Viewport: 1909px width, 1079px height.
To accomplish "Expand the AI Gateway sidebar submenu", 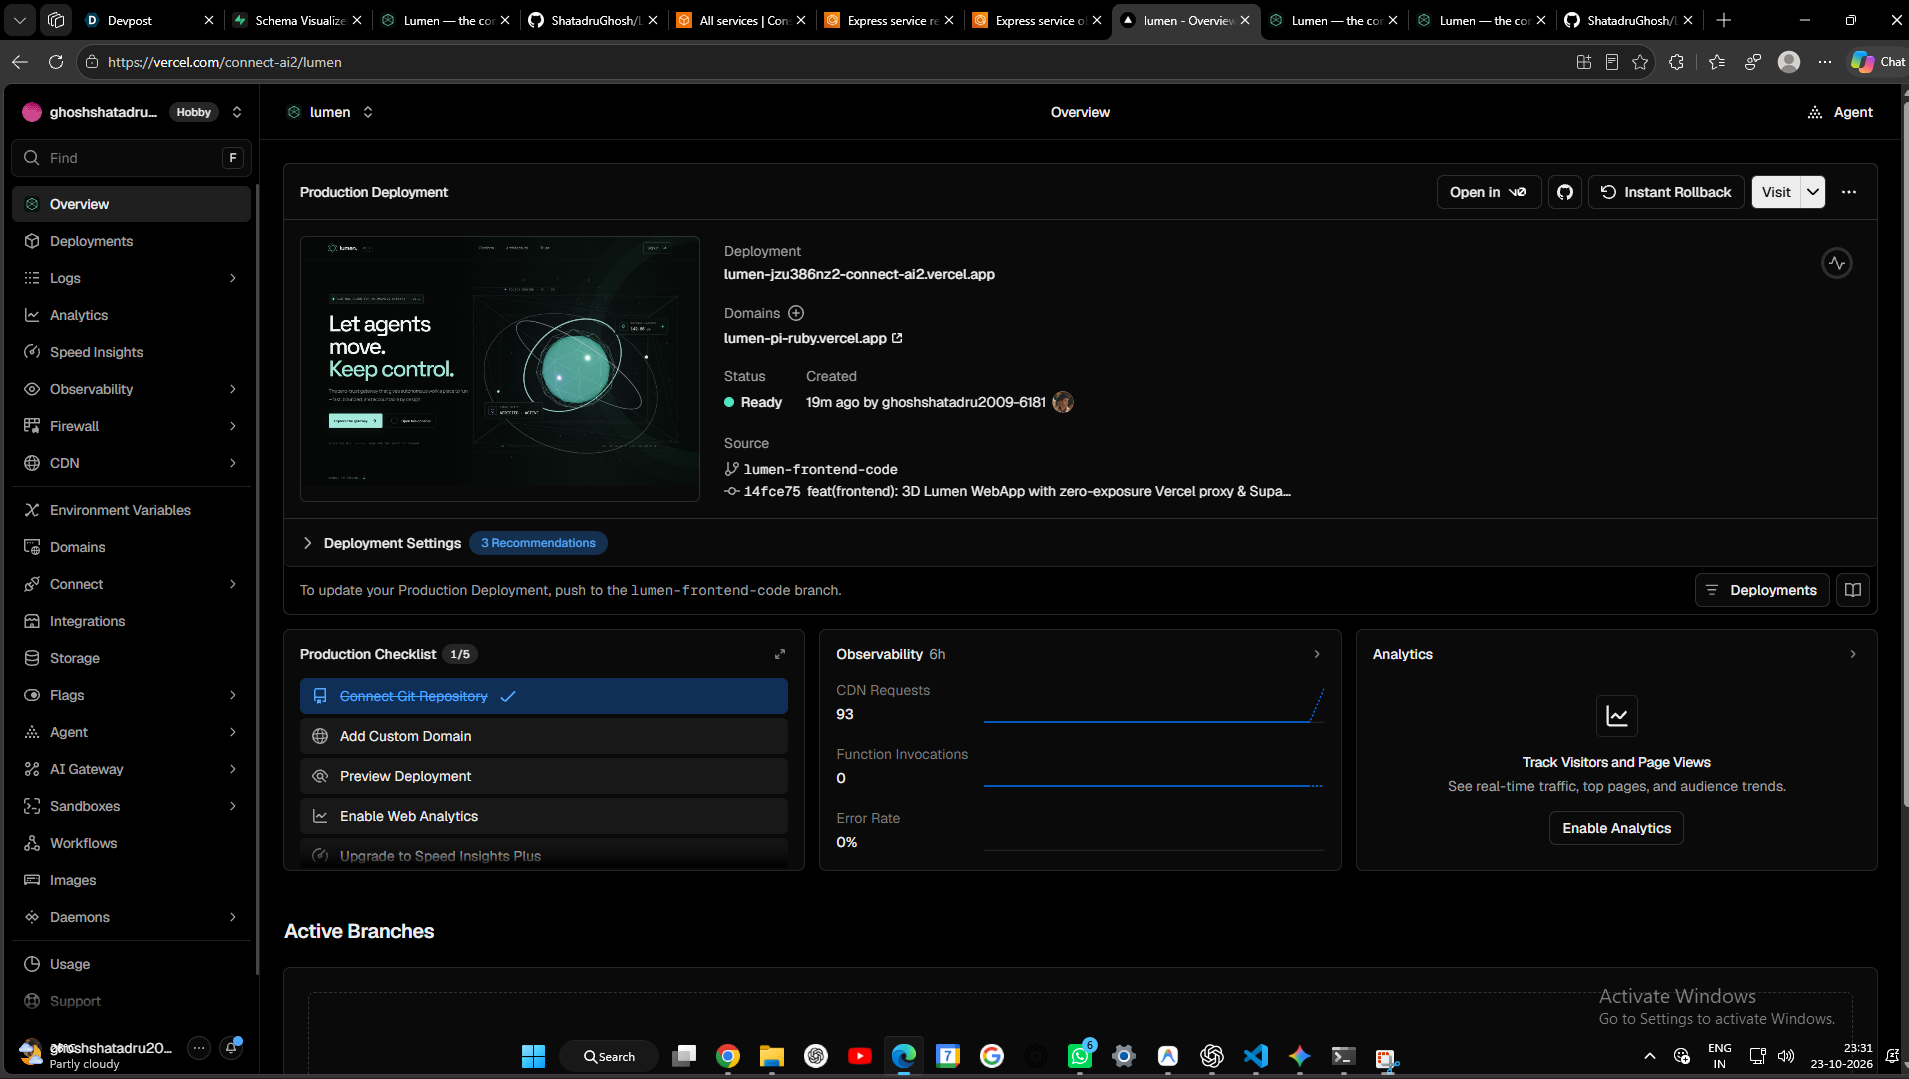I will pyautogui.click(x=233, y=769).
